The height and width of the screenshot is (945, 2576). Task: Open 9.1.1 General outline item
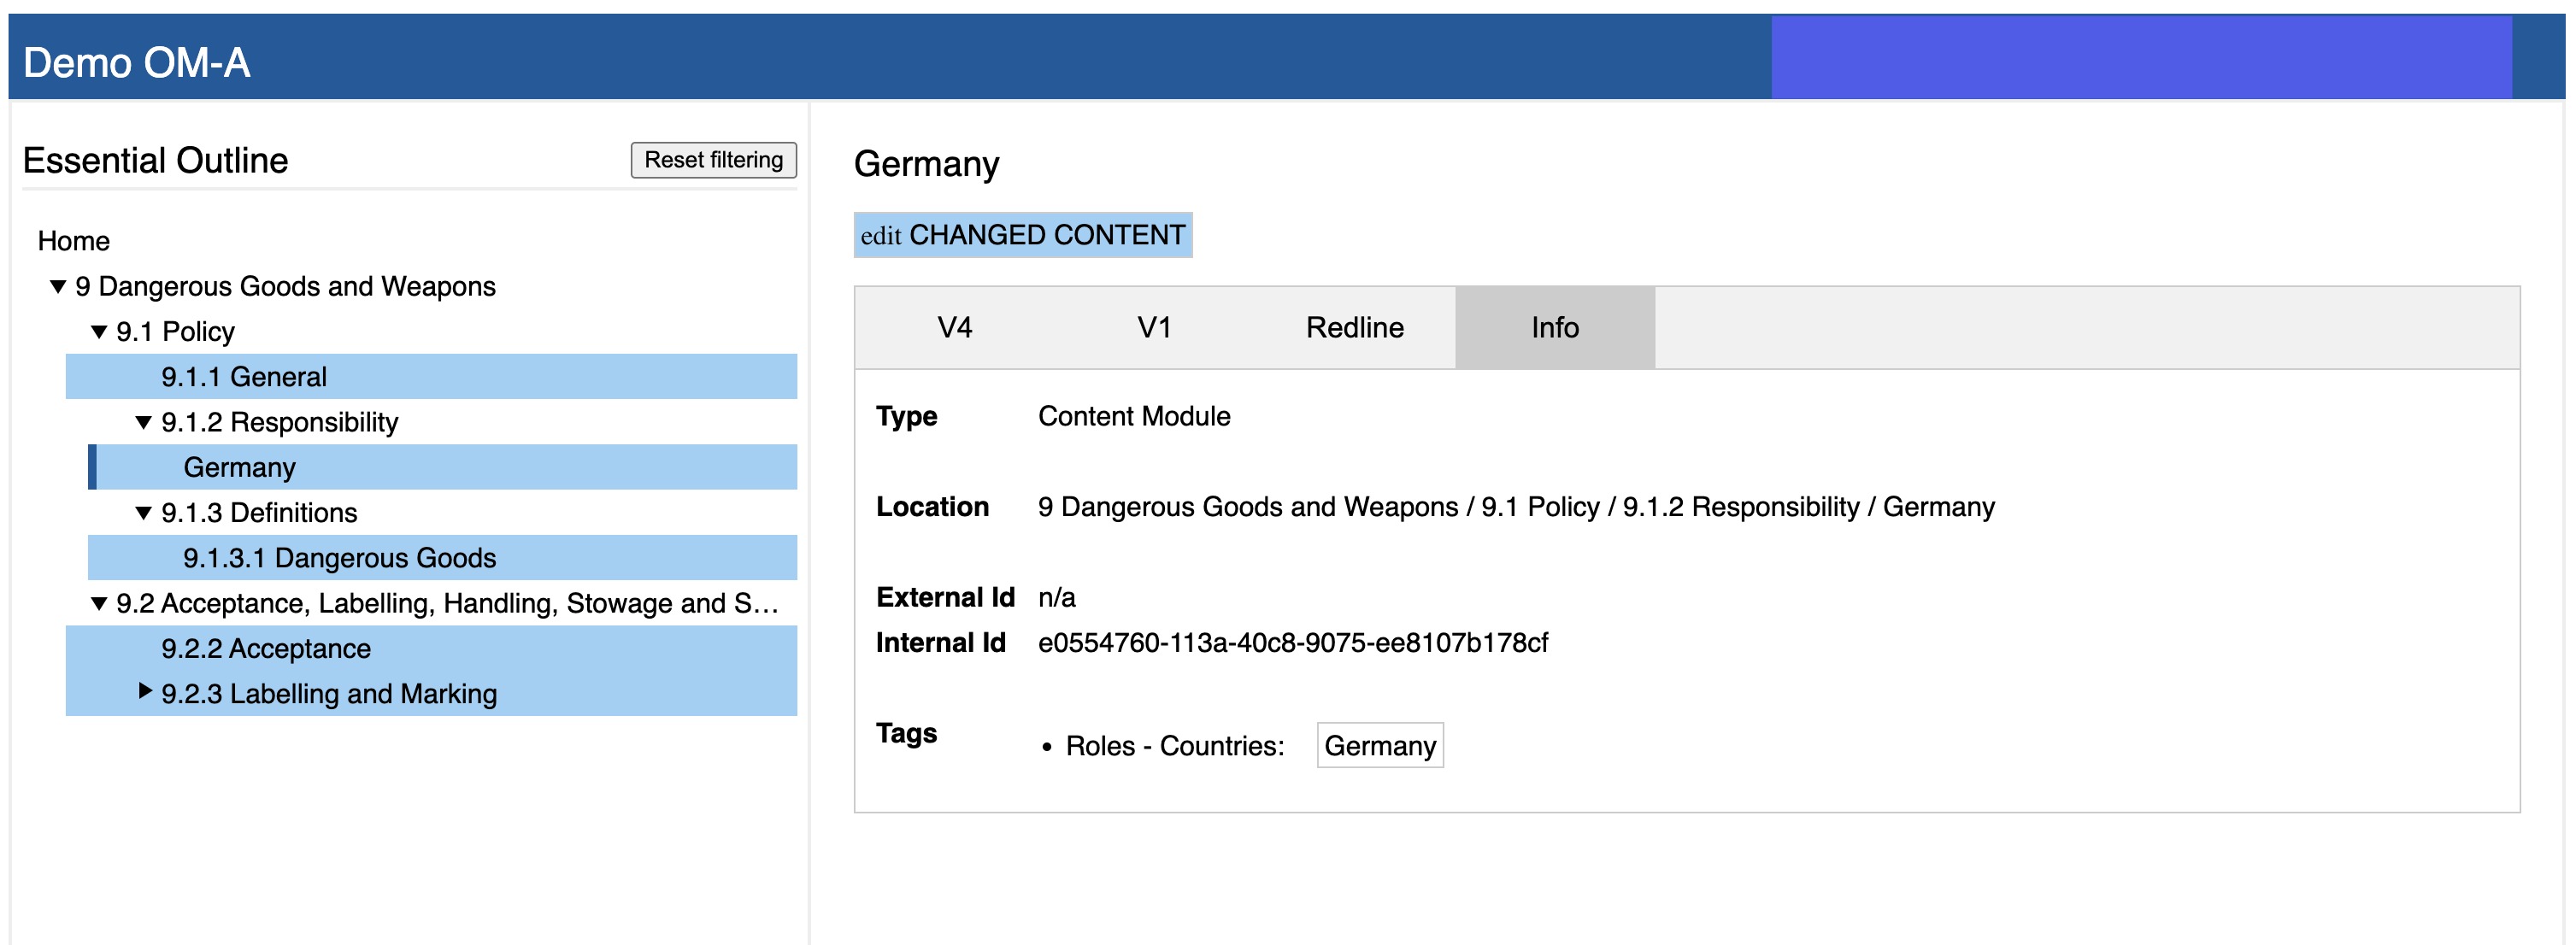[x=244, y=377]
